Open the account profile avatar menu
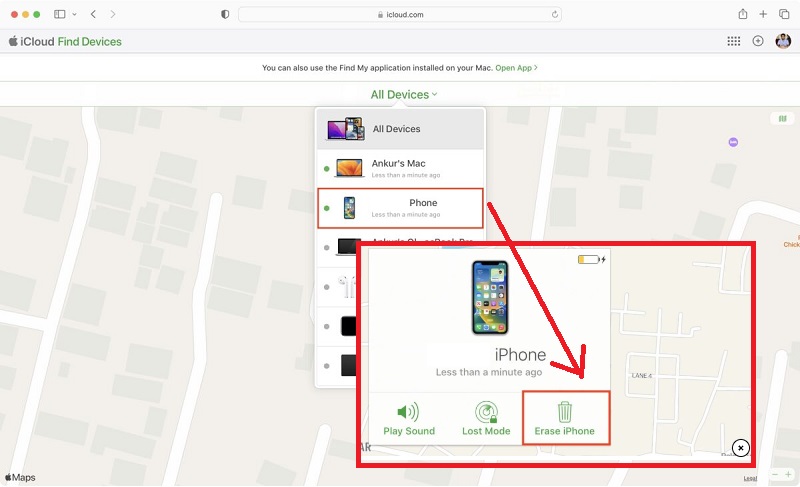Screen dimensions: 800x487 pos(783,41)
